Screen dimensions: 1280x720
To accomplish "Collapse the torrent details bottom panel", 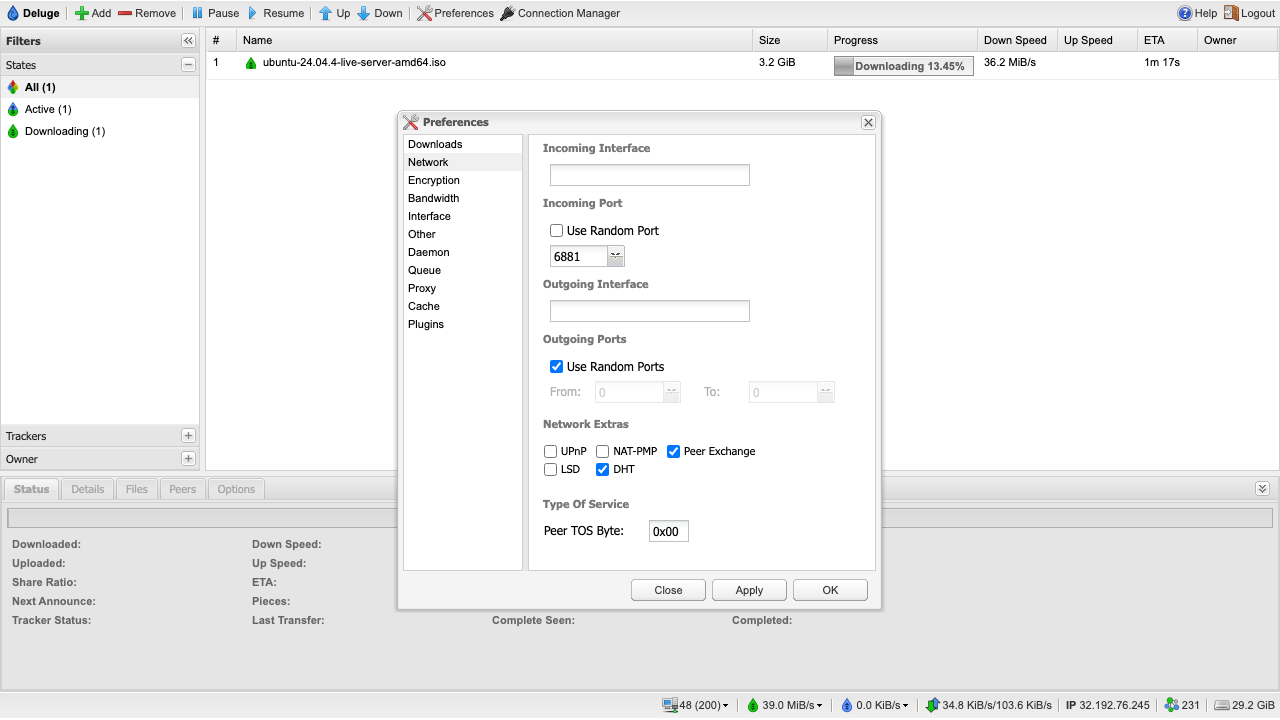I will [1262, 488].
